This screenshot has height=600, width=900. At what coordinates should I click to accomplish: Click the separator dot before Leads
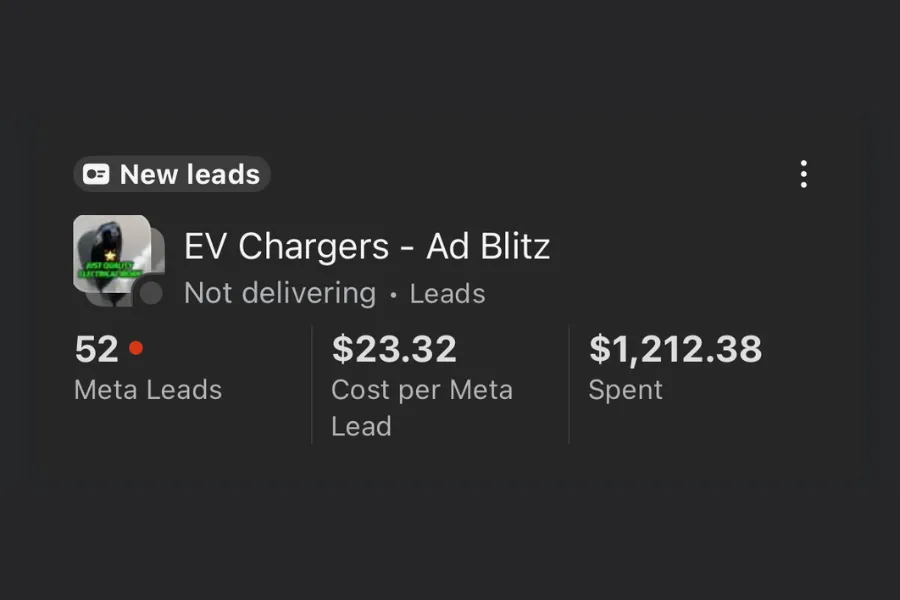(x=393, y=295)
